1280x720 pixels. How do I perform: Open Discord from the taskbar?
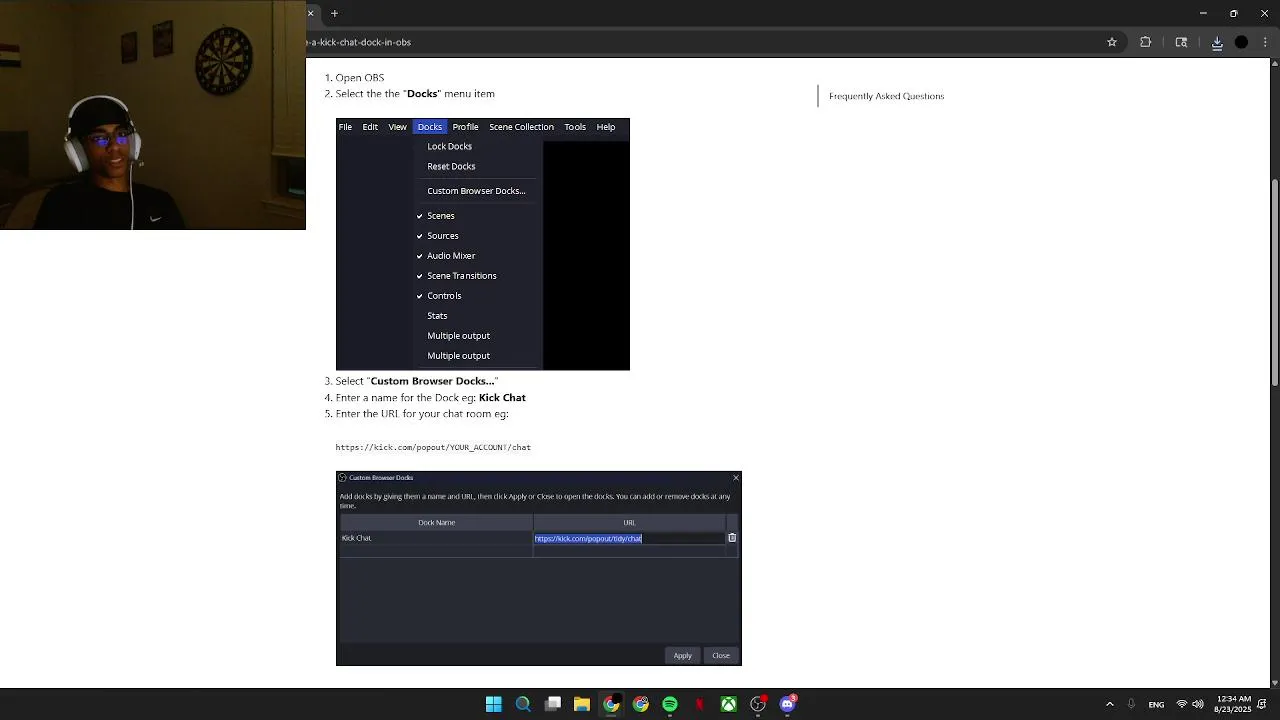click(x=788, y=704)
